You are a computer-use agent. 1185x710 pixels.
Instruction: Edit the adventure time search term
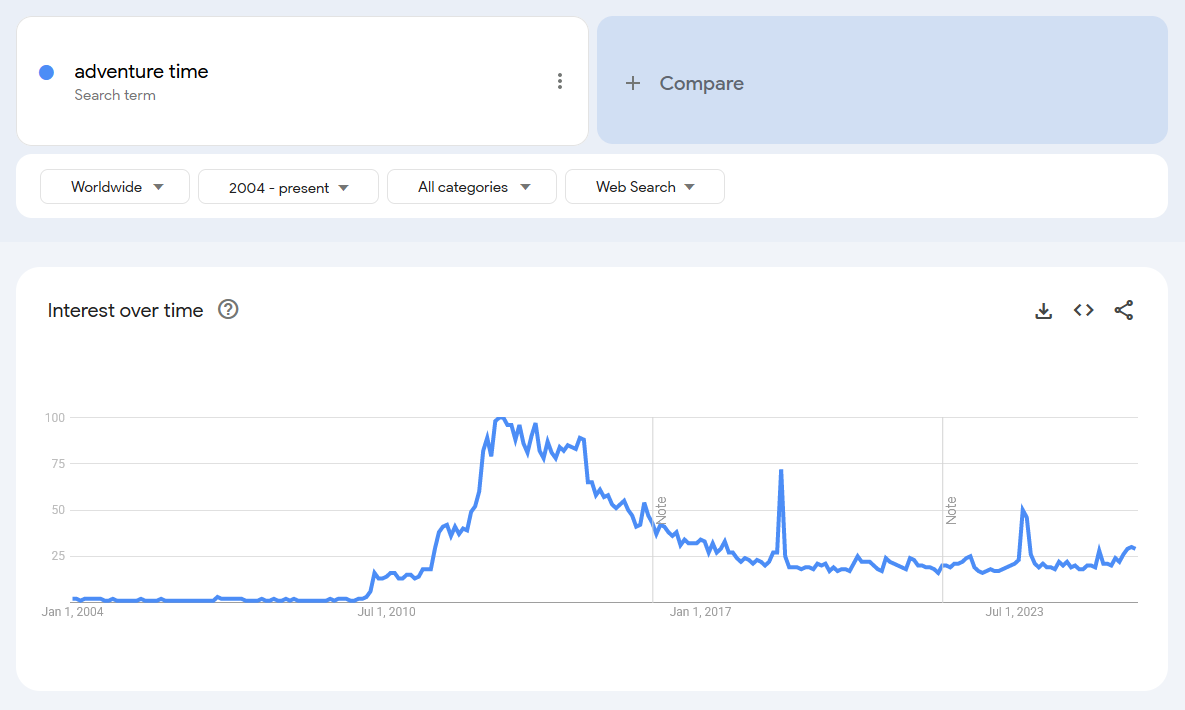[141, 72]
